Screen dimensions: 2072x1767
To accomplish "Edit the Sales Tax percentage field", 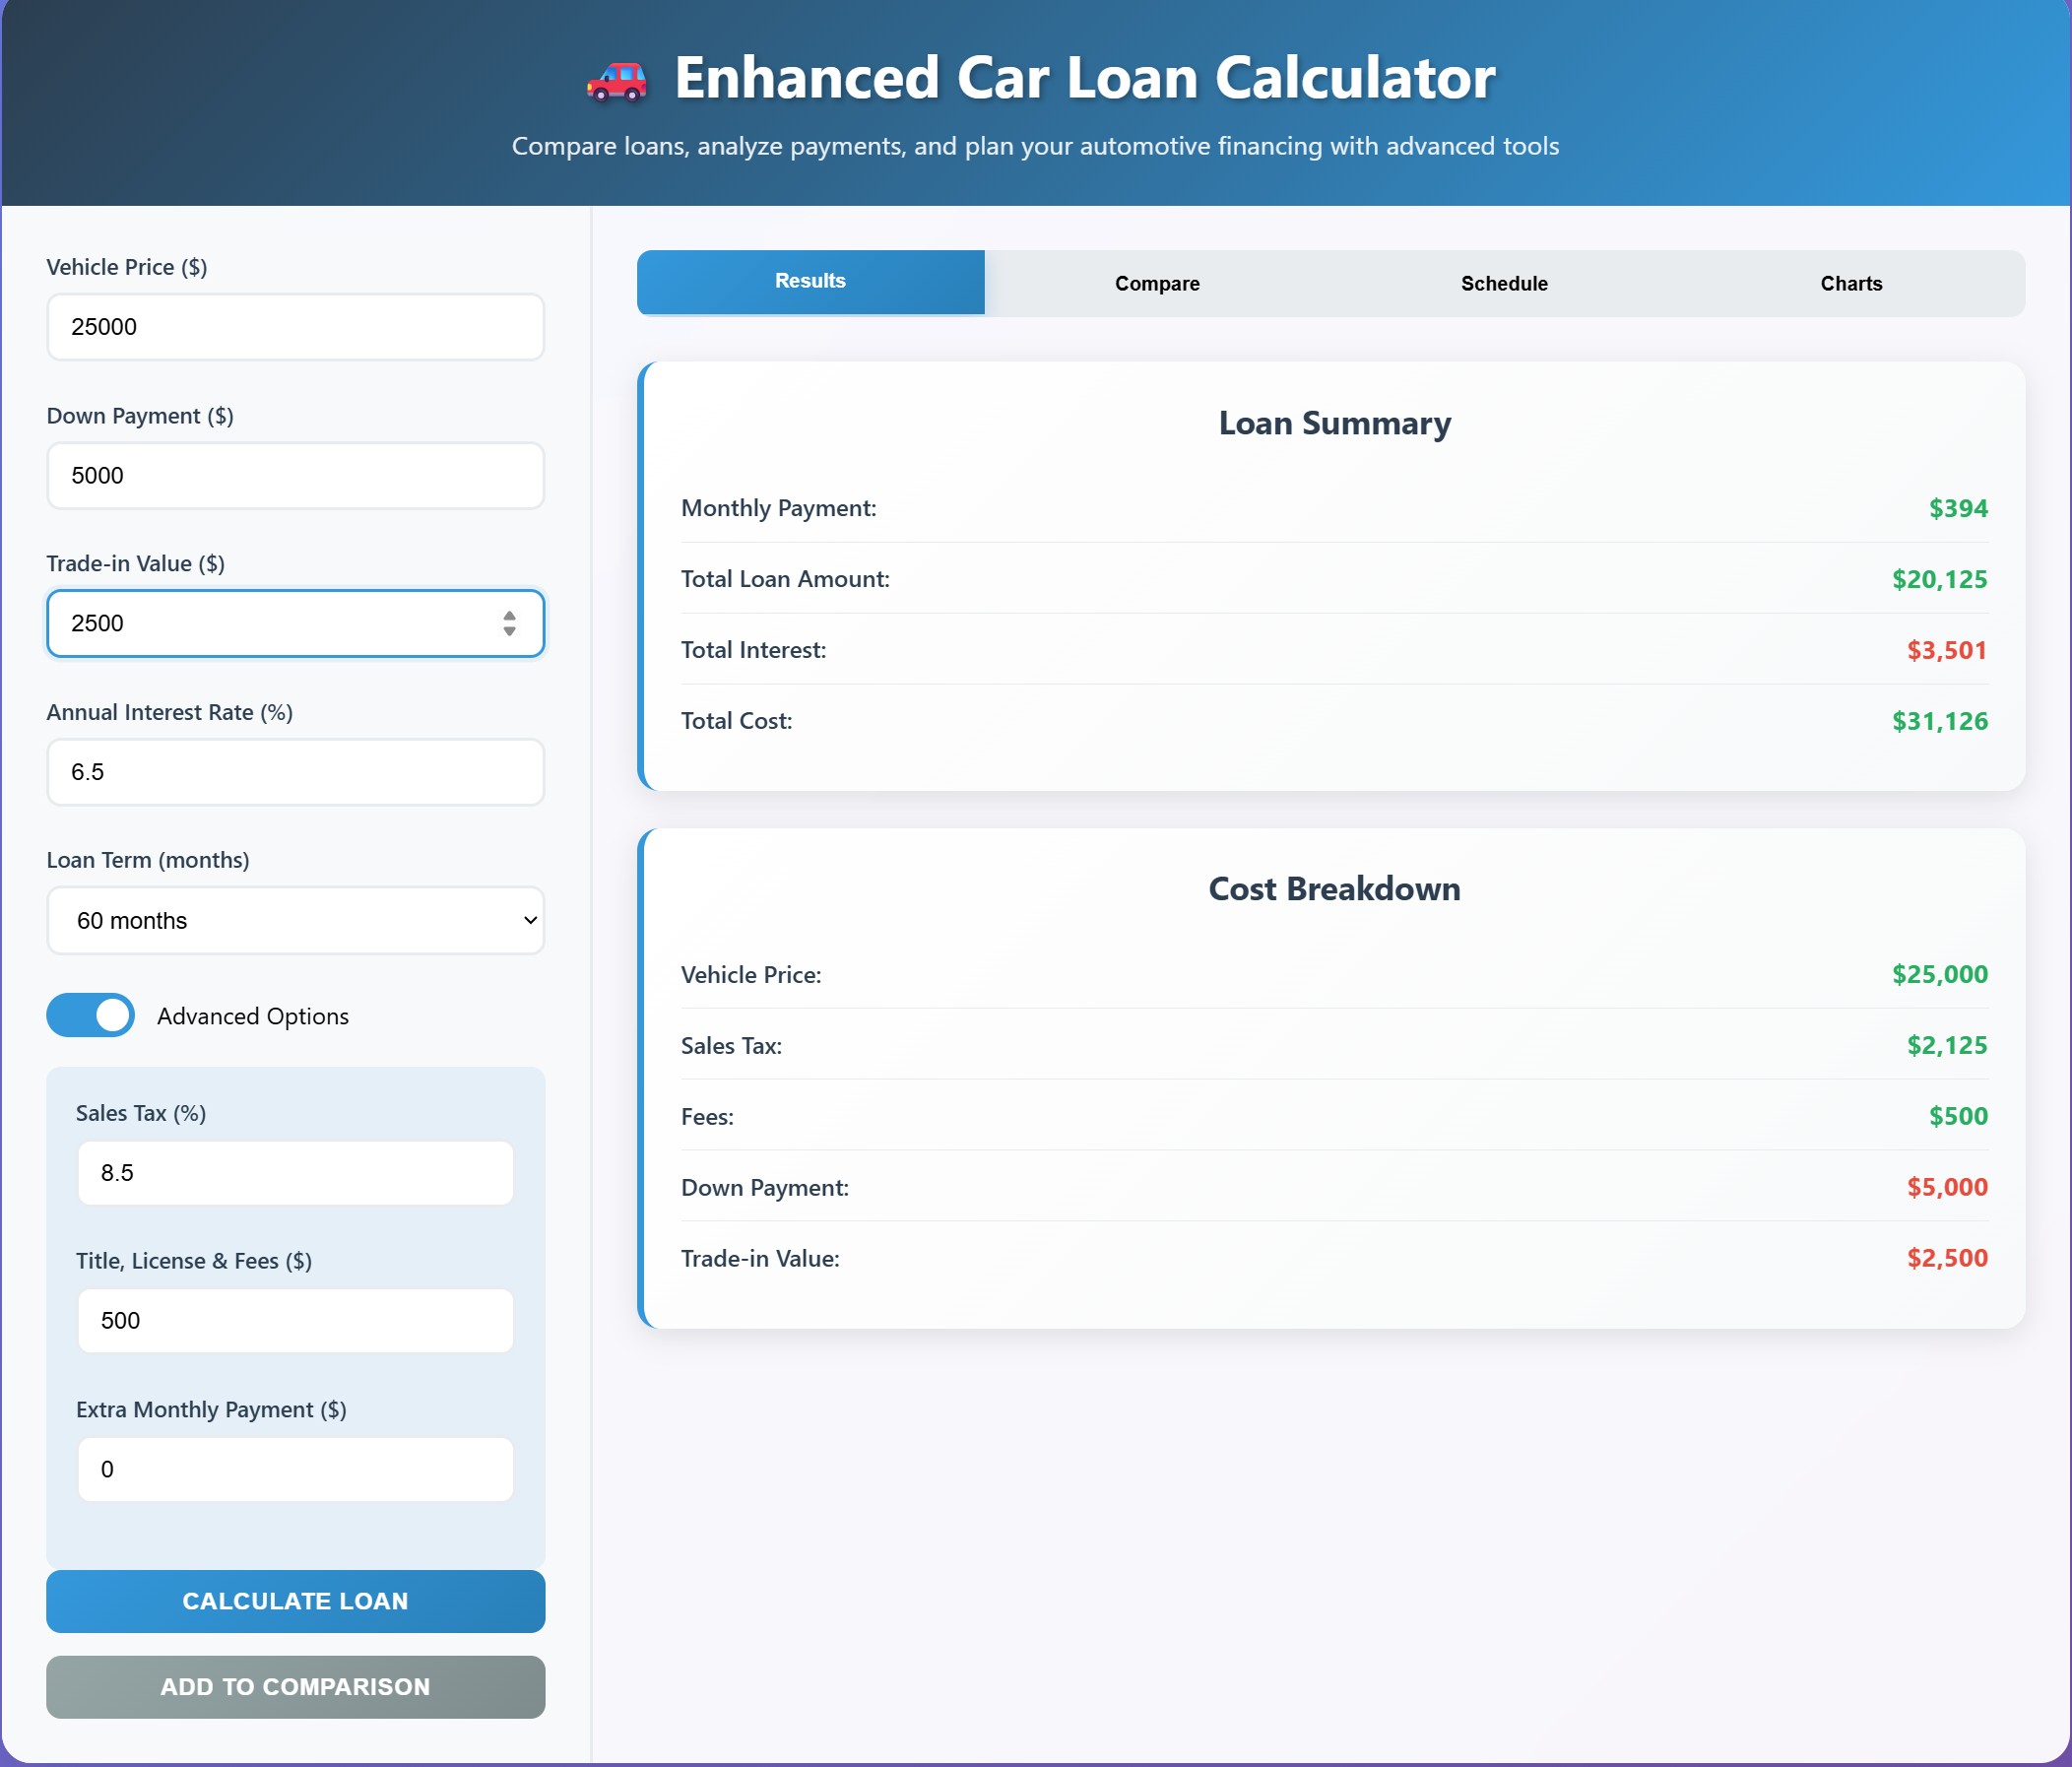I will 295,1172.
